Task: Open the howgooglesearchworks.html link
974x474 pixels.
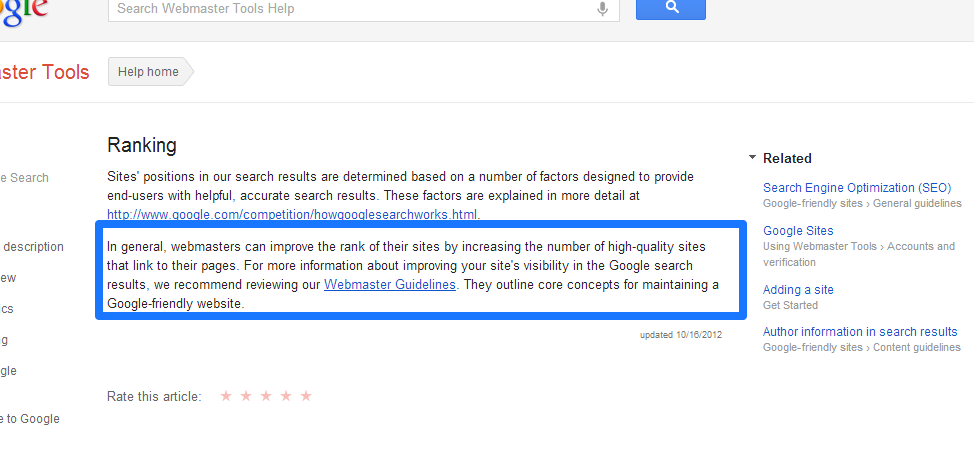Action: click(293, 214)
